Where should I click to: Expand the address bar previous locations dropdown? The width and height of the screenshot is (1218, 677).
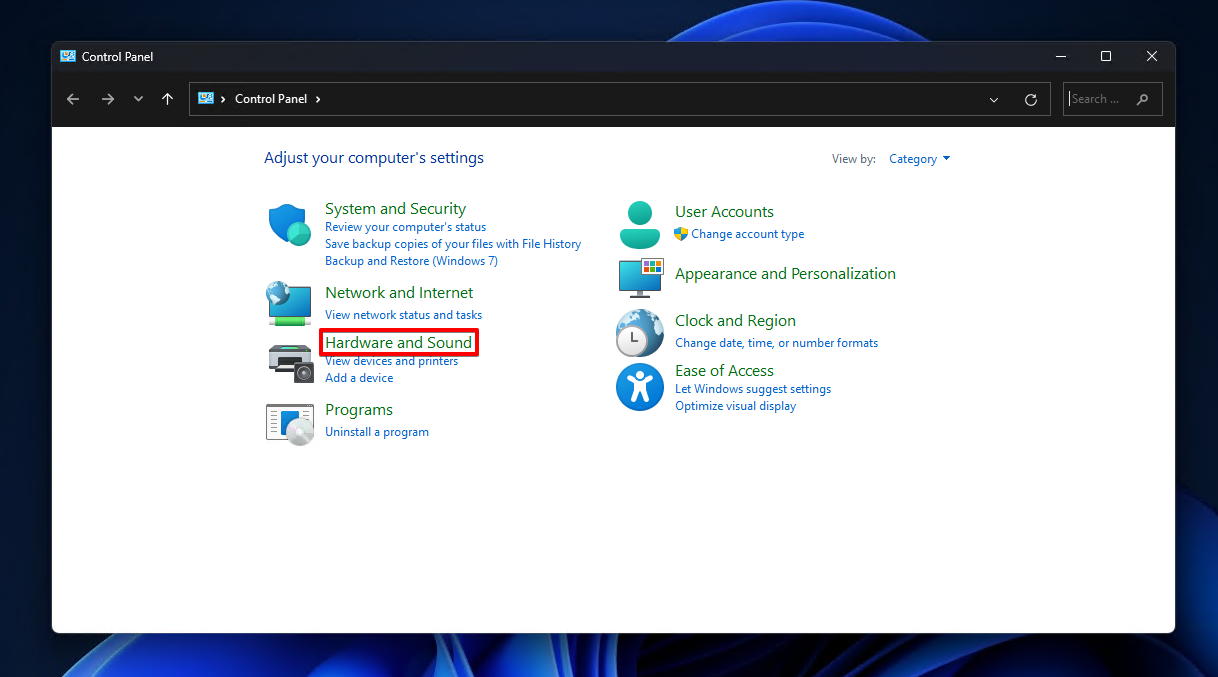pyautogui.click(x=993, y=100)
